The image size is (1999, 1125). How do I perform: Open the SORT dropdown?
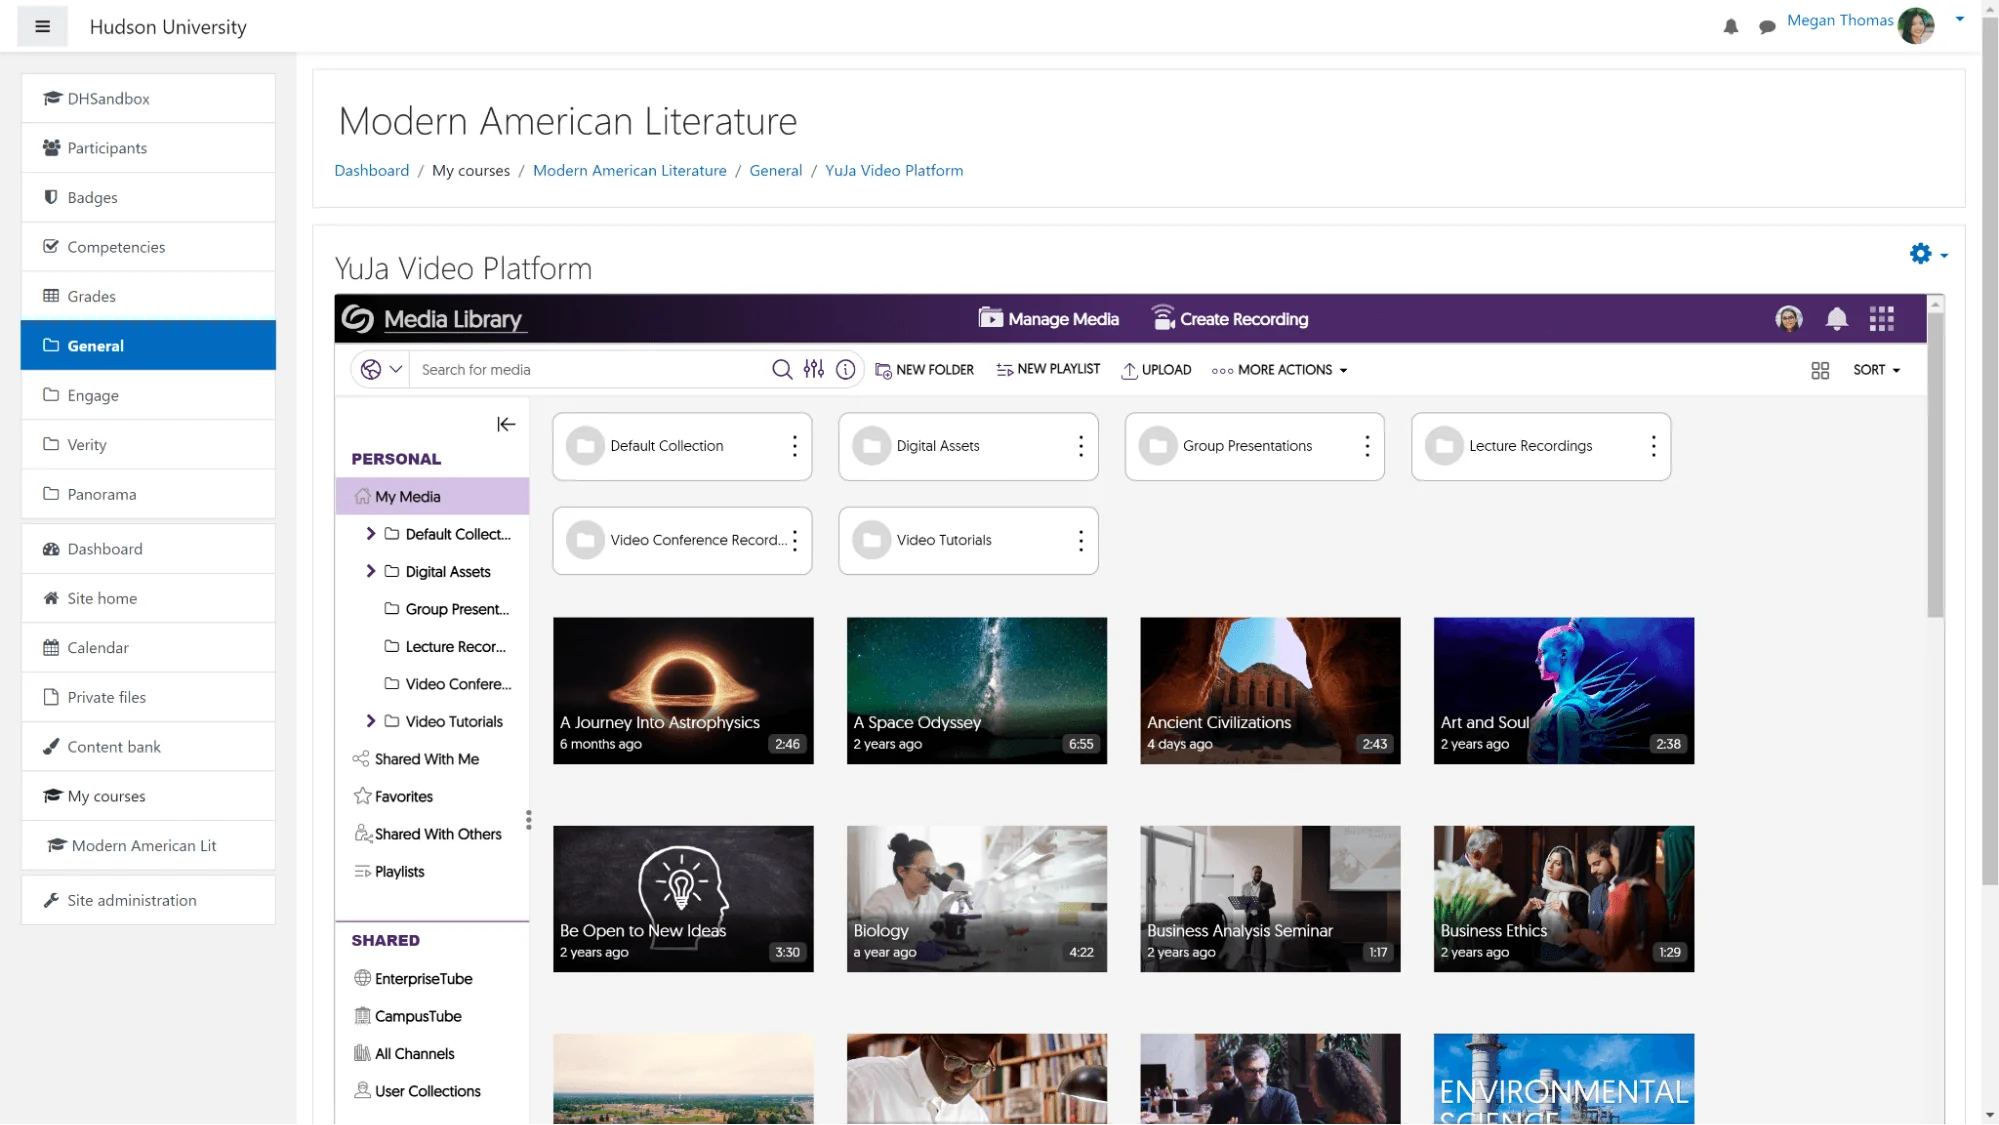(1876, 370)
